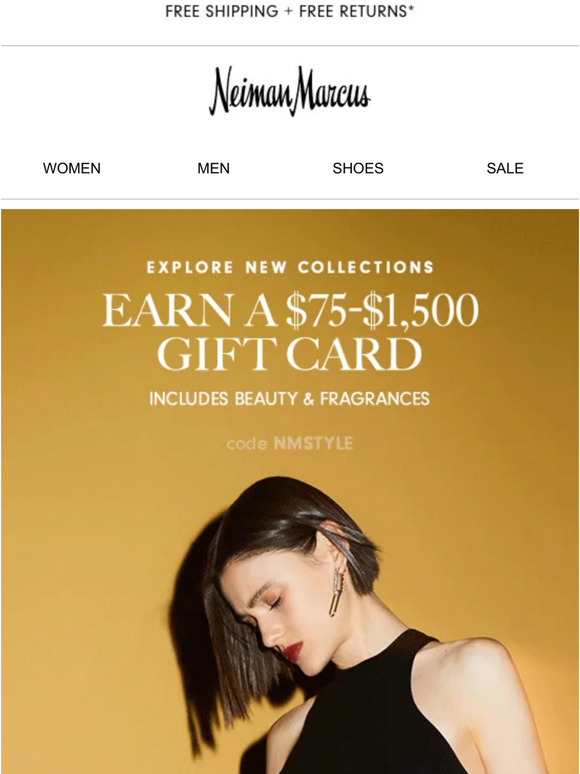Click the GIFT CARD headline line

click(290, 353)
